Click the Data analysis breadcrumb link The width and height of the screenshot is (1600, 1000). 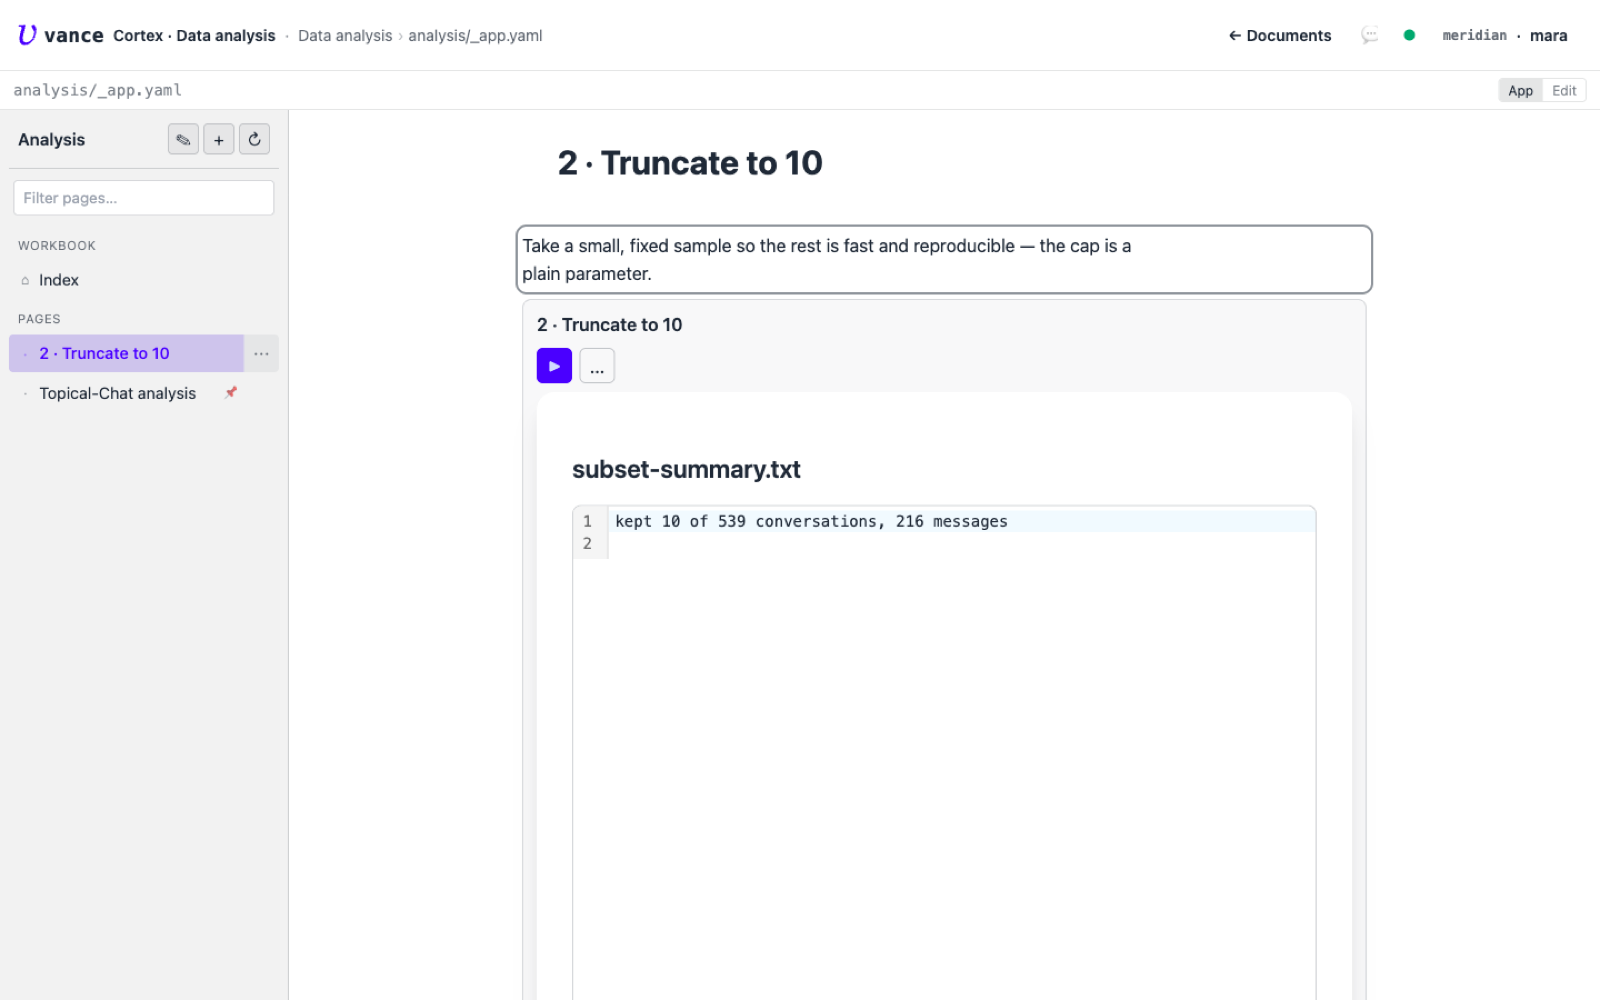(345, 35)
